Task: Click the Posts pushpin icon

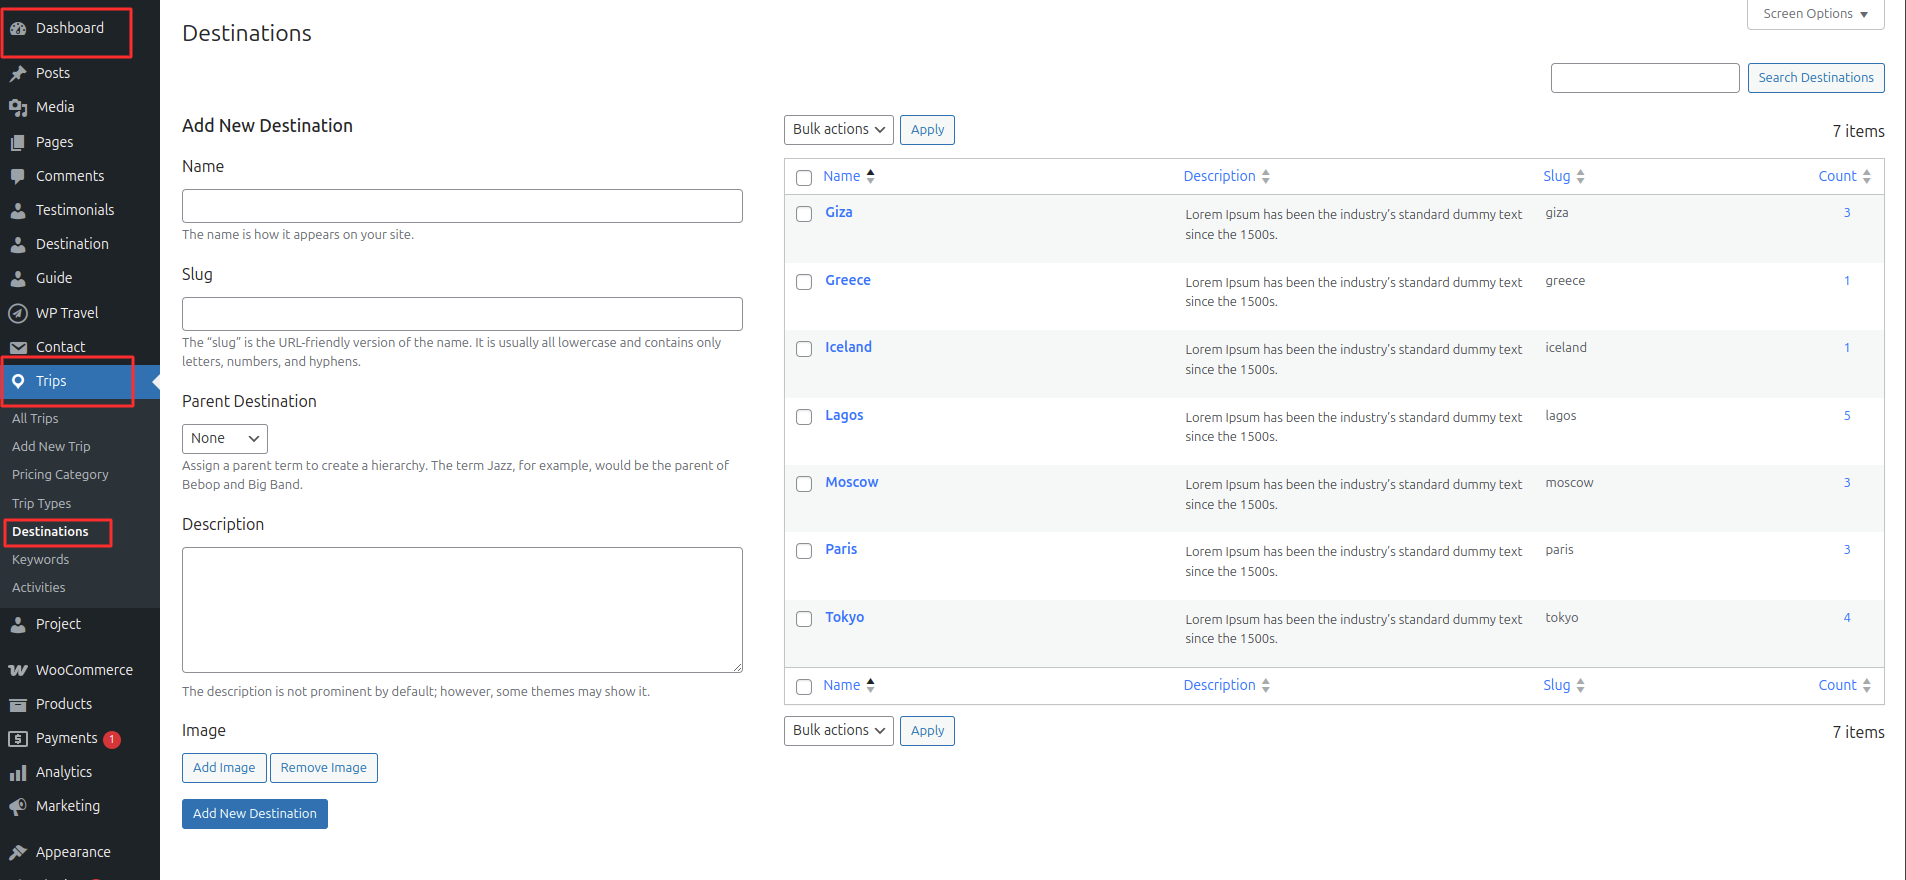Action: (x=18, y=74)
